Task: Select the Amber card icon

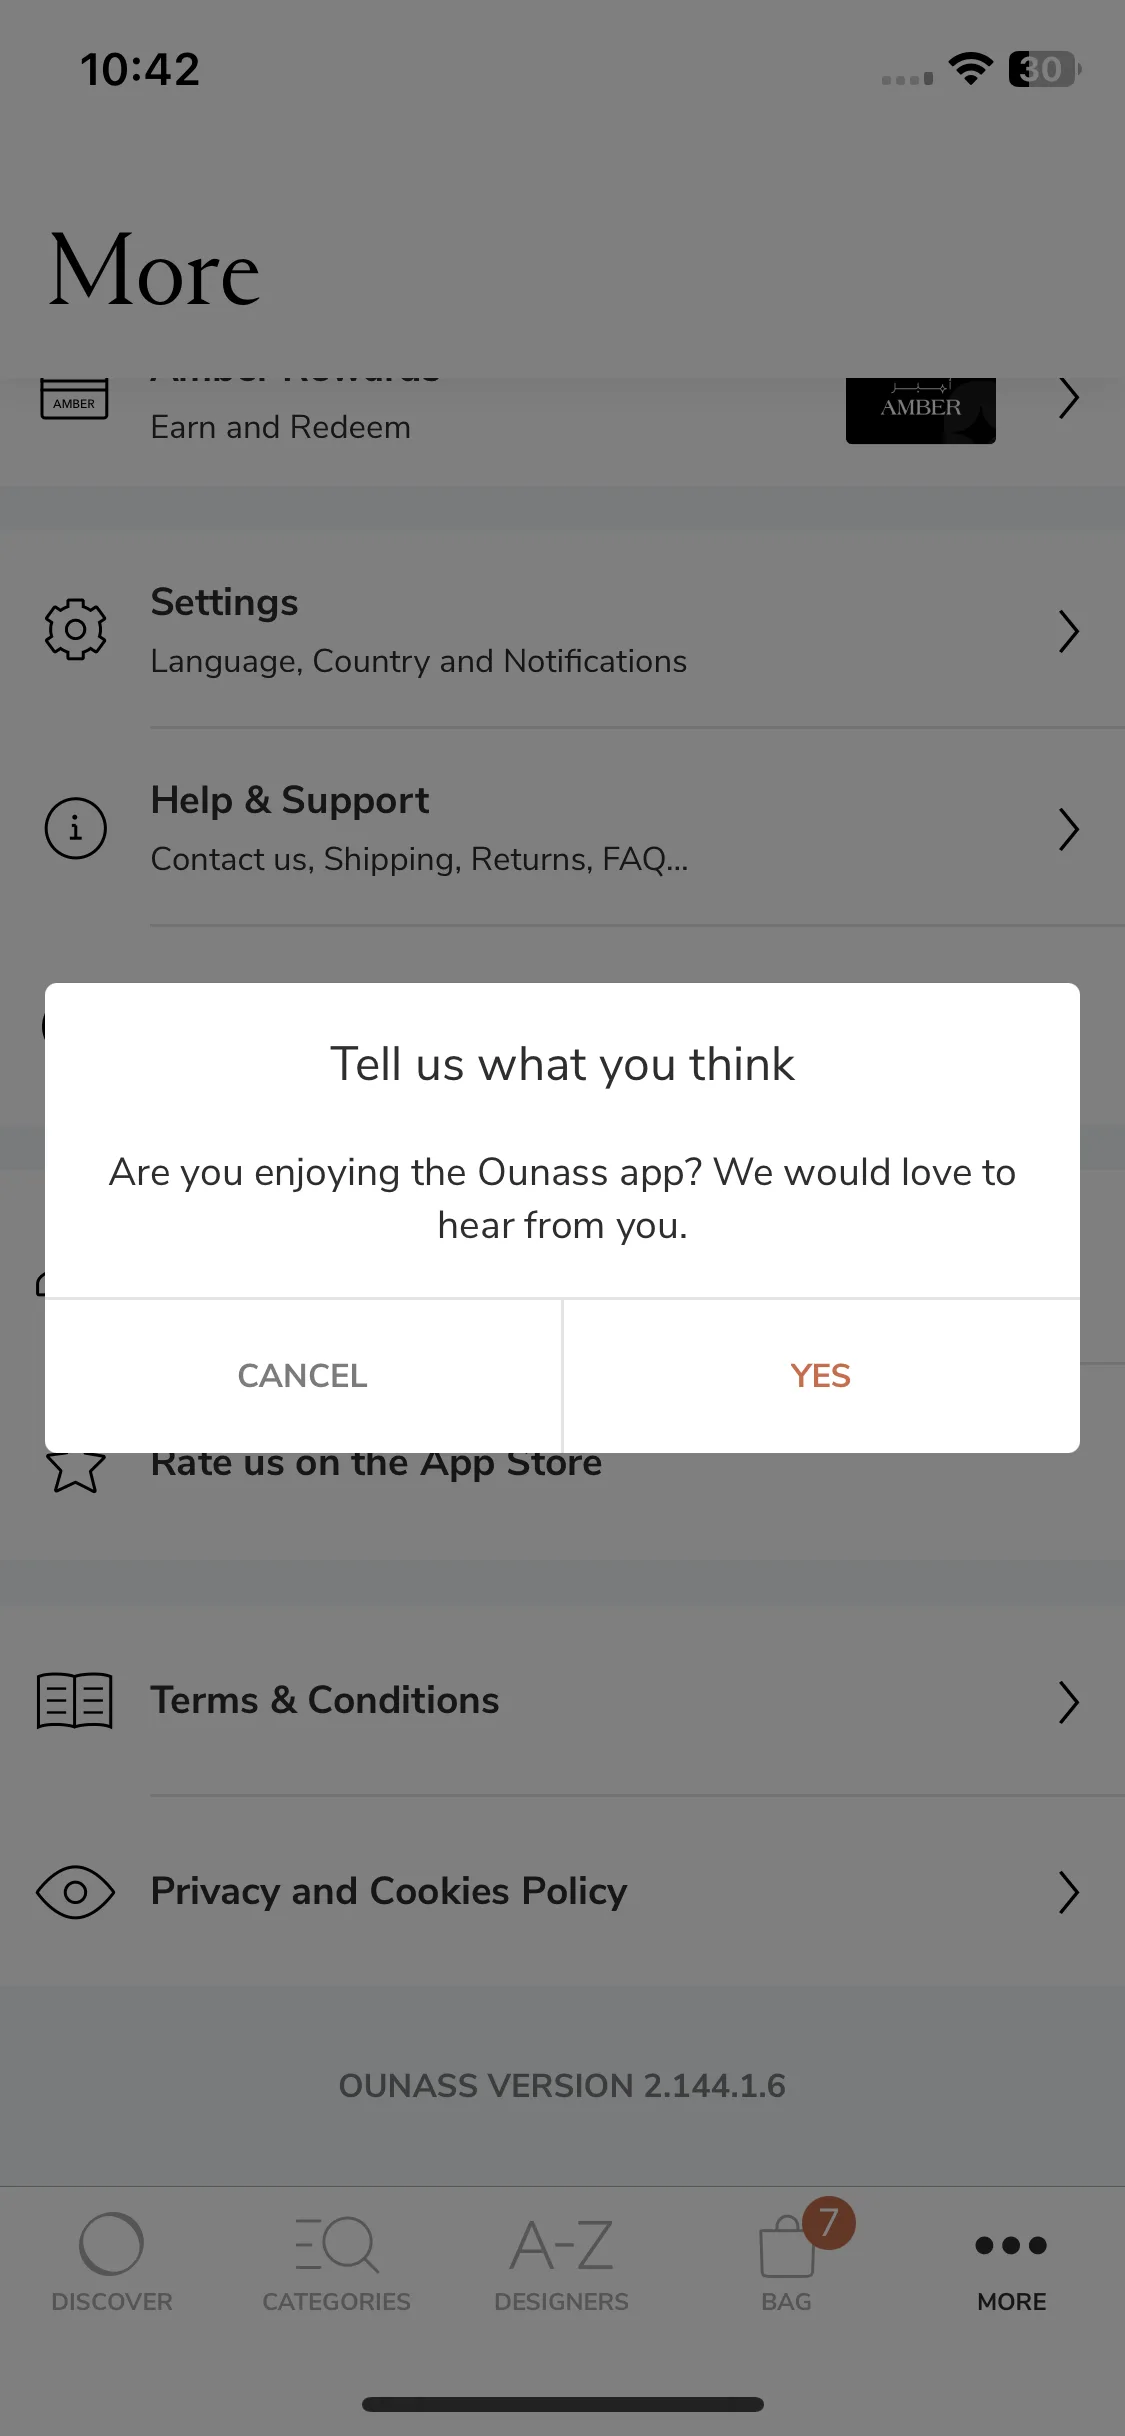Action: 75,399
